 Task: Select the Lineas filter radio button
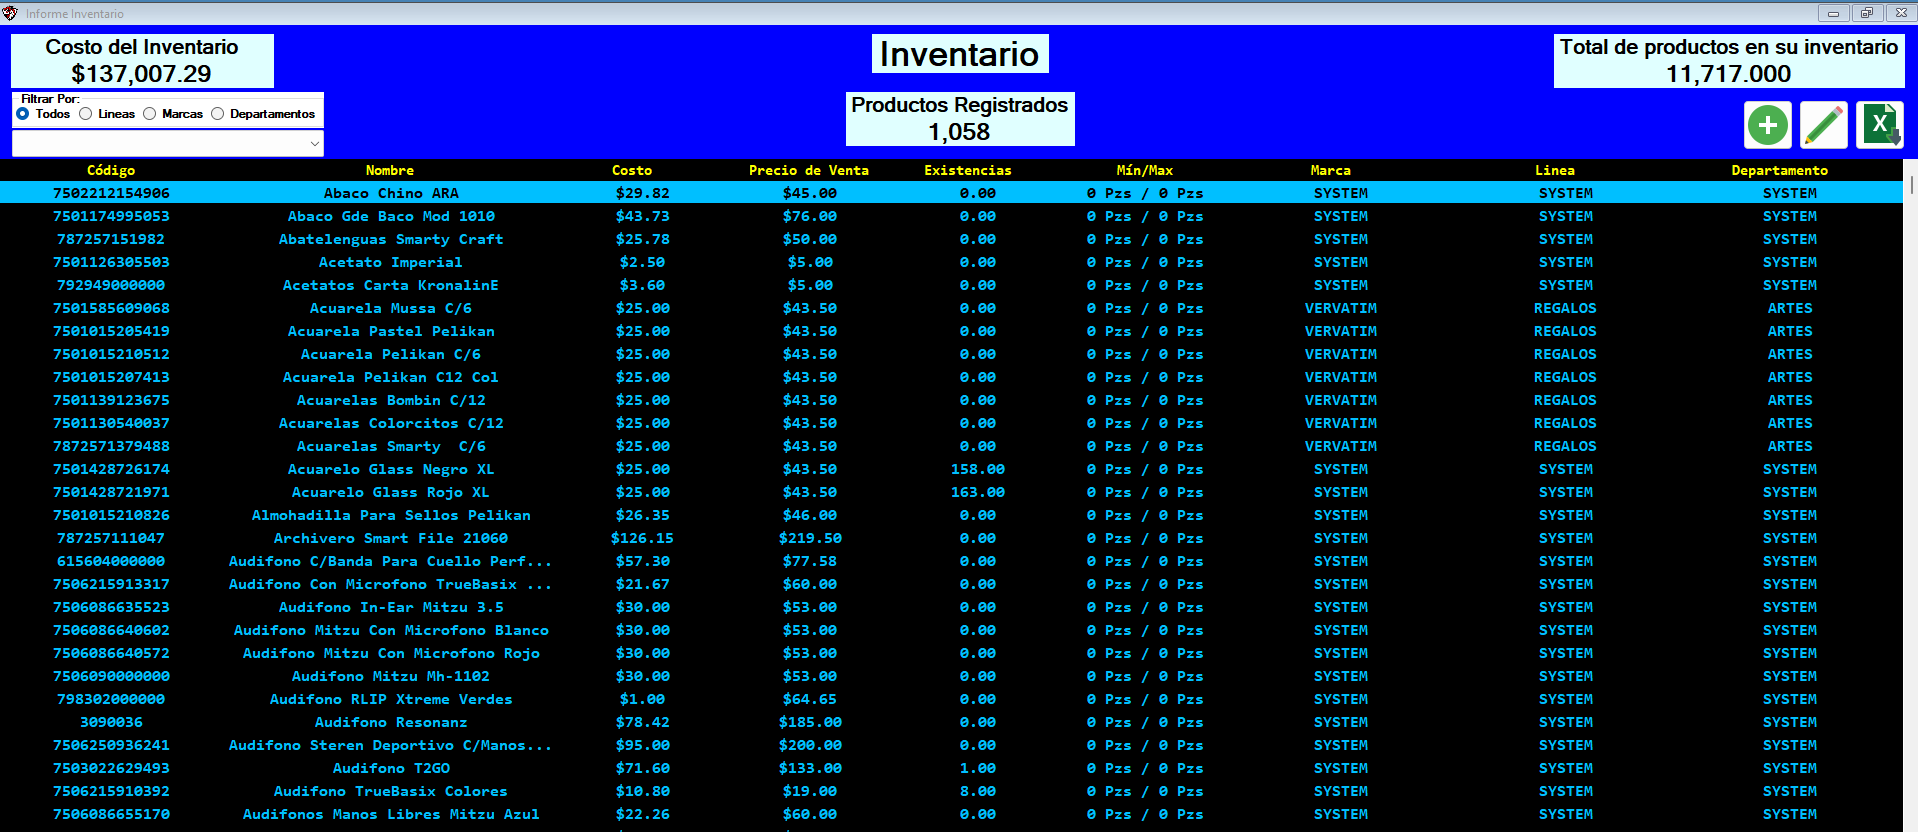click(x=86, y=114)
